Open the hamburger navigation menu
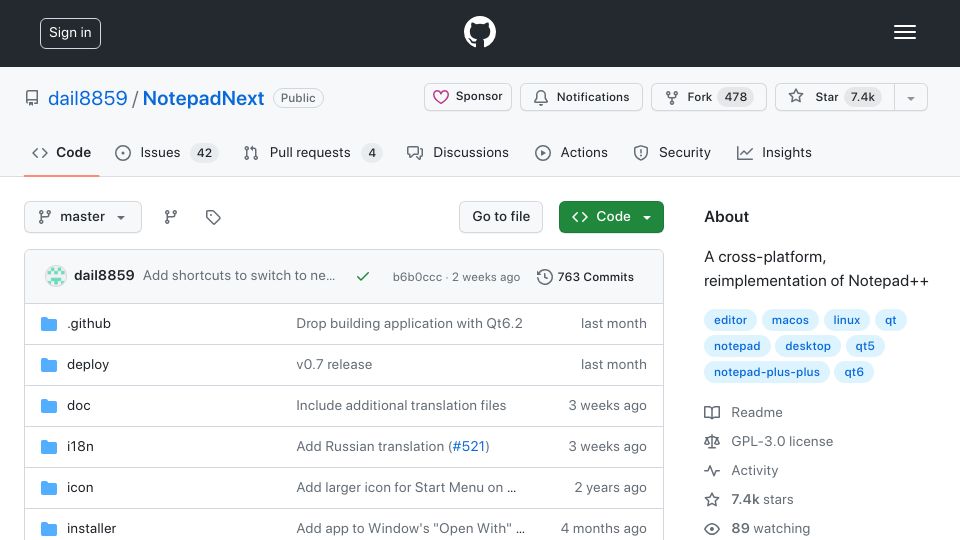This screenshot has width=960, height=540. (x=904, y=32)
